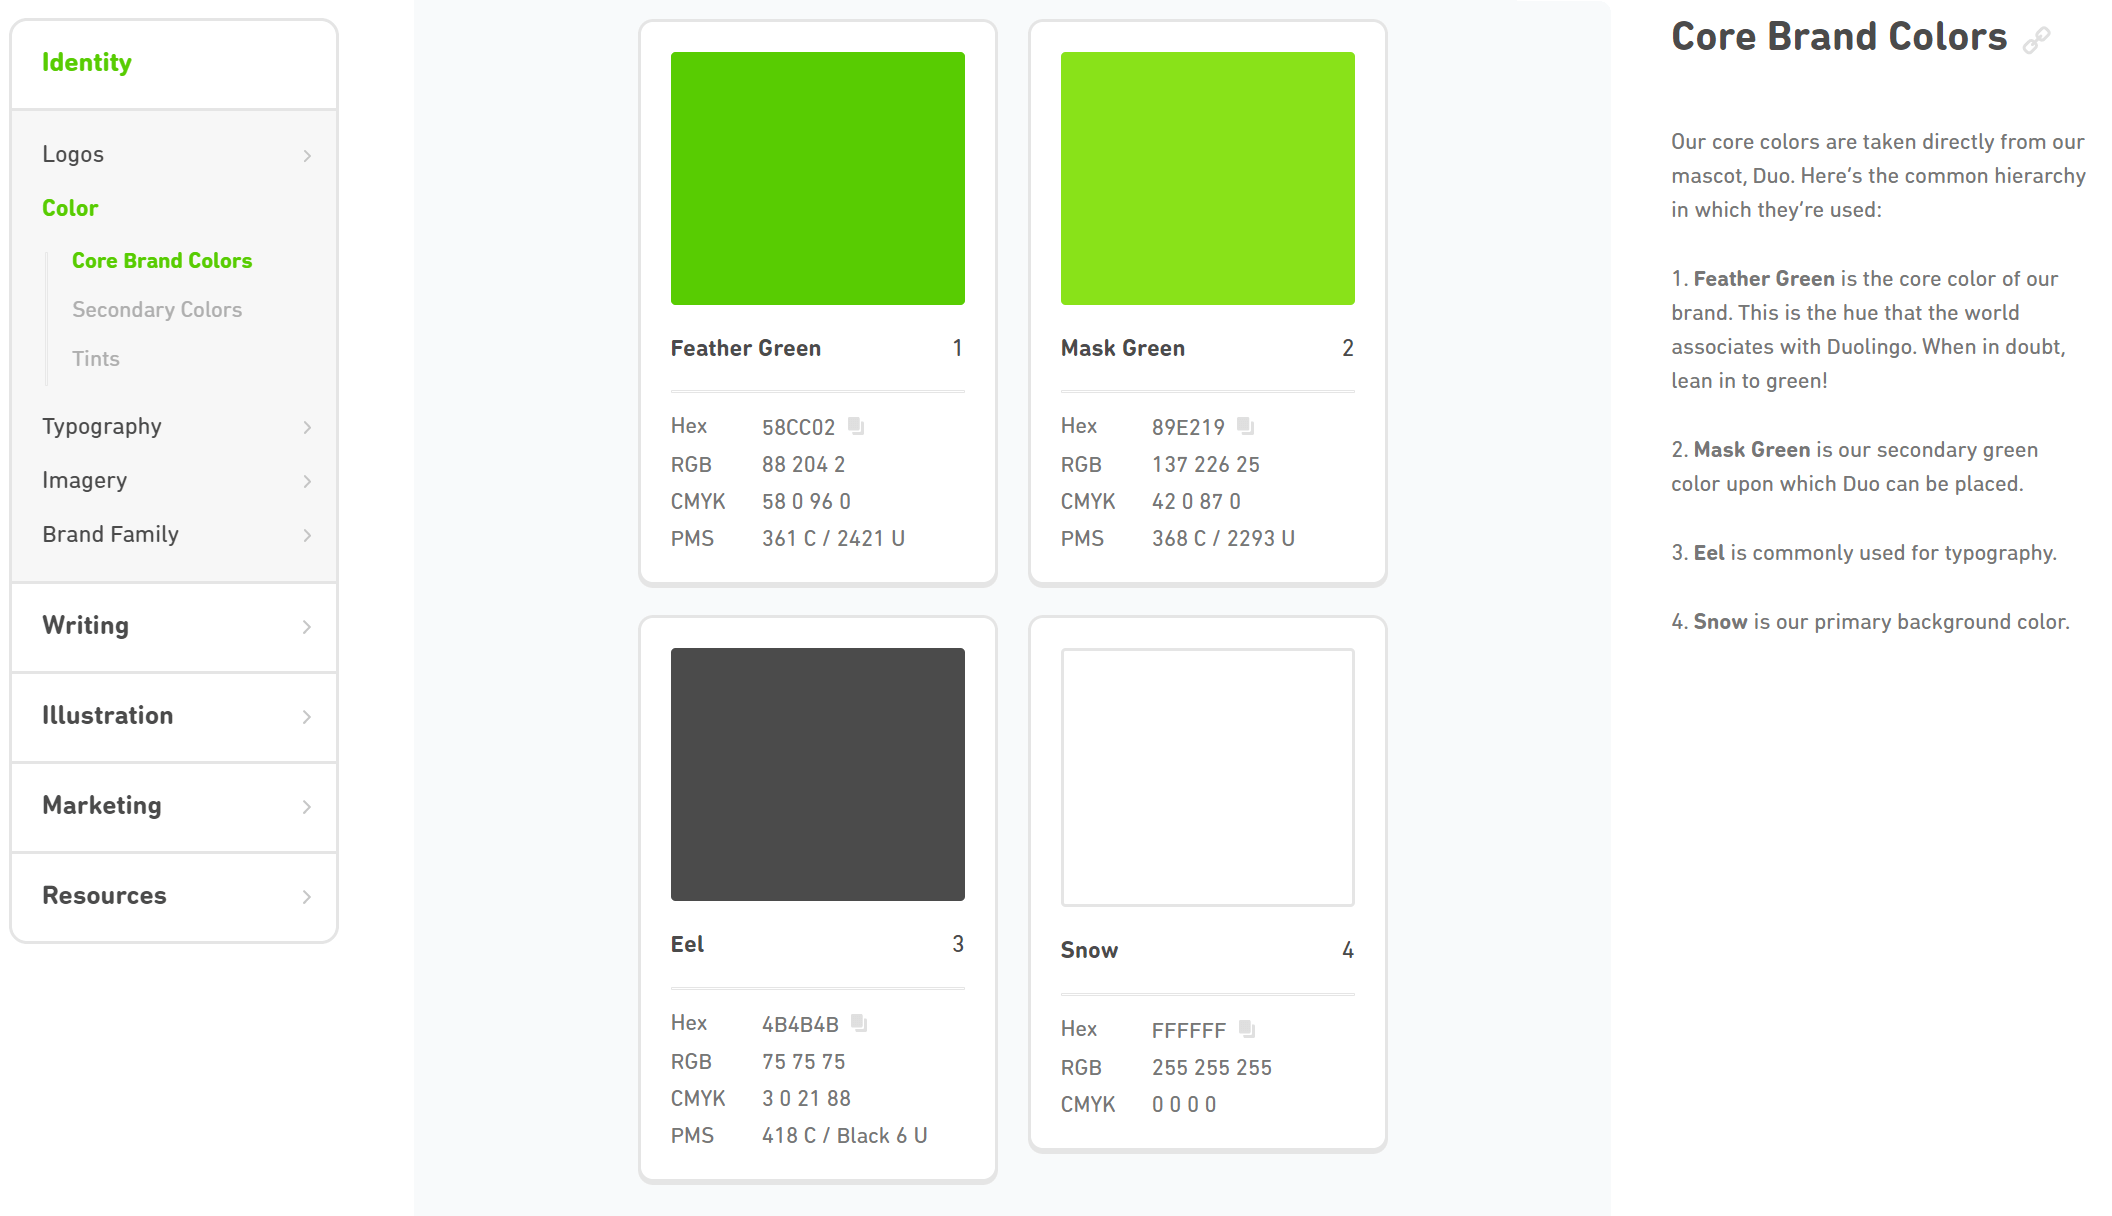Select the Color menu item

pyautogui.click(x=70, y=208)
